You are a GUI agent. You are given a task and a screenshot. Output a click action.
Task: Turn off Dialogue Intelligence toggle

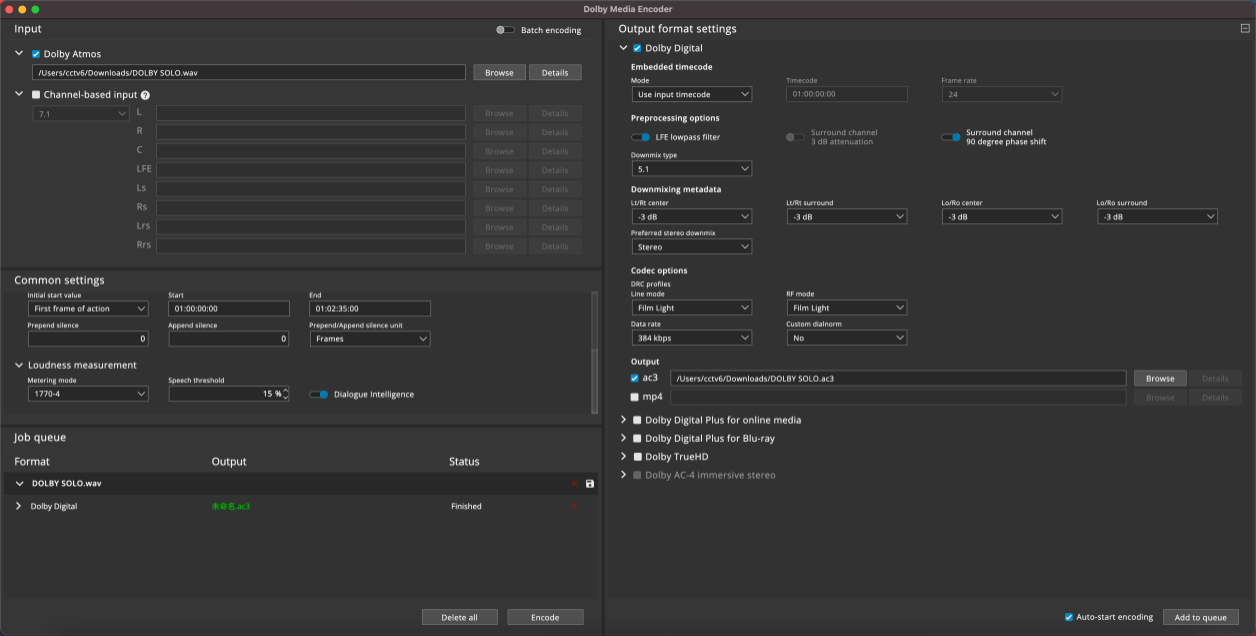(319, 394)
